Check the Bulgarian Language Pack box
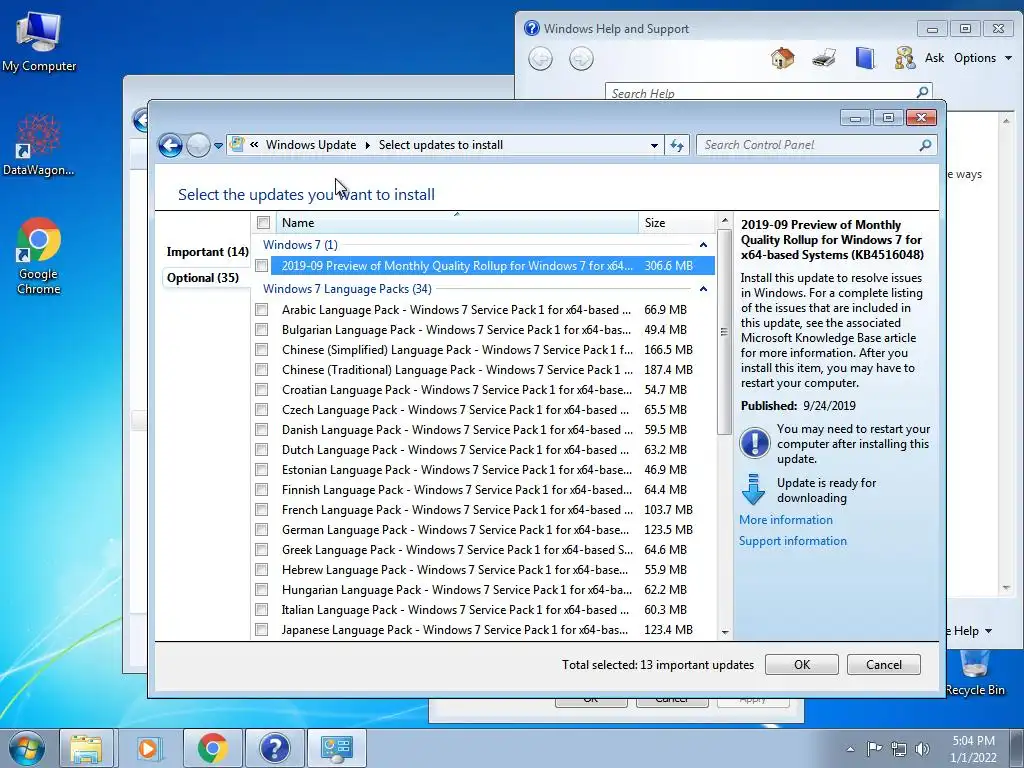The width and height of the screenshot is (1024, 768). 262,330
